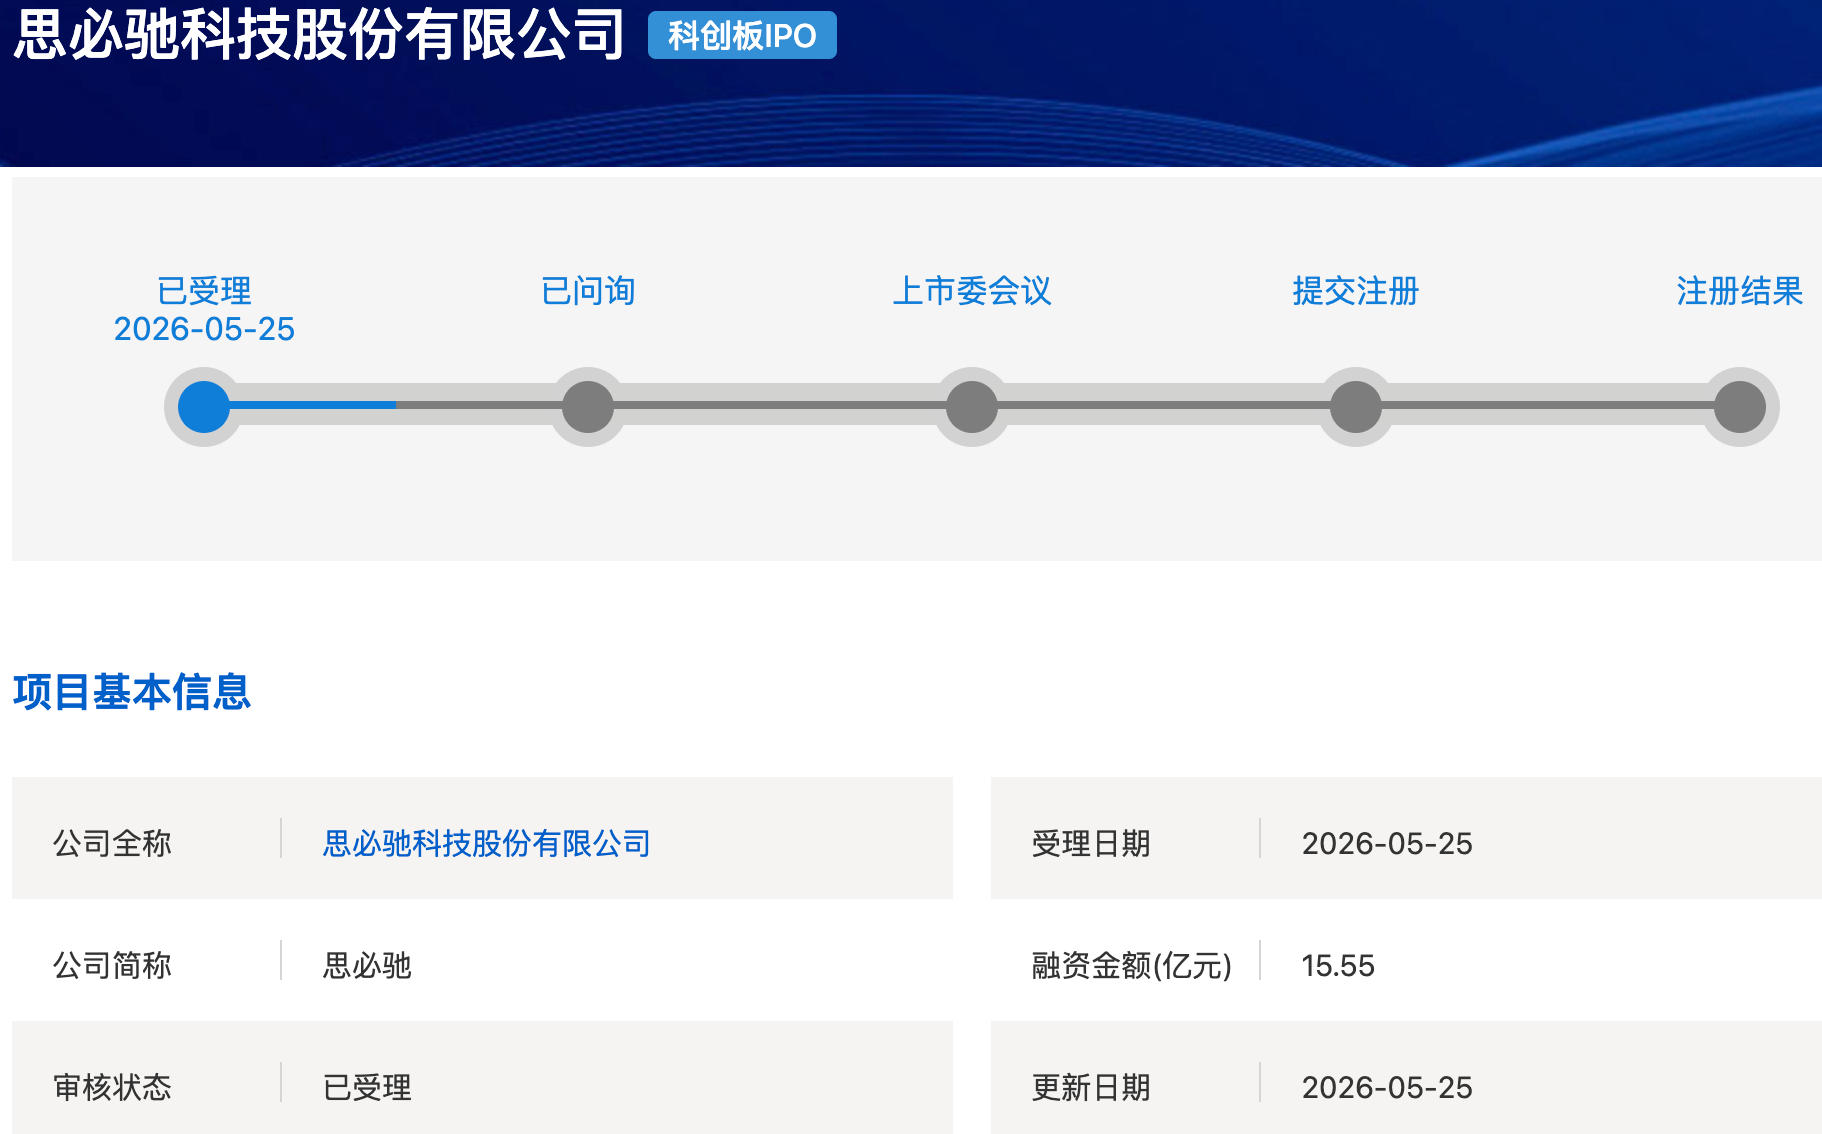Image resolution: width=1822 pixels, height=1134 pixels.
Task: Click the 科创板IPO badge
Action: 742,35
